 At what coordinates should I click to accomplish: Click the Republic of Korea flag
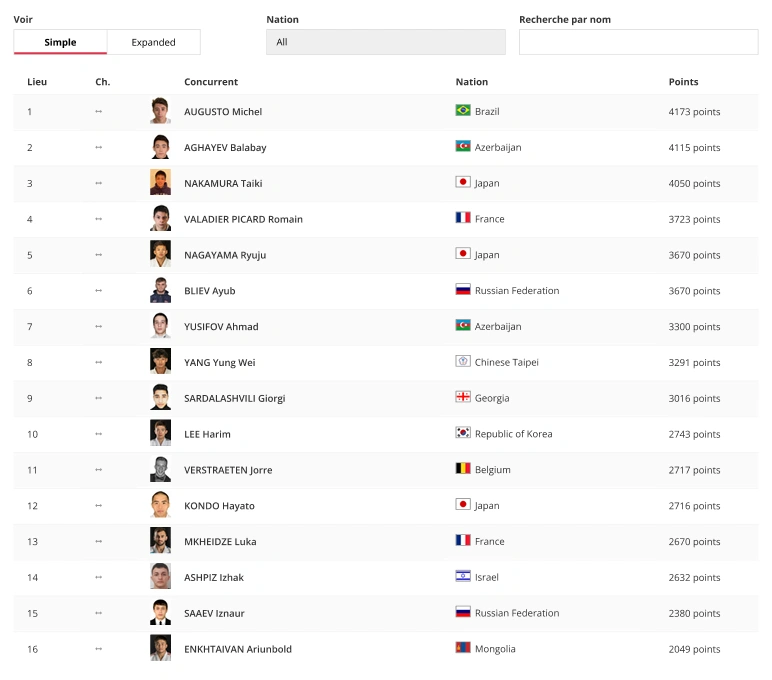click(x=463, y=434)
